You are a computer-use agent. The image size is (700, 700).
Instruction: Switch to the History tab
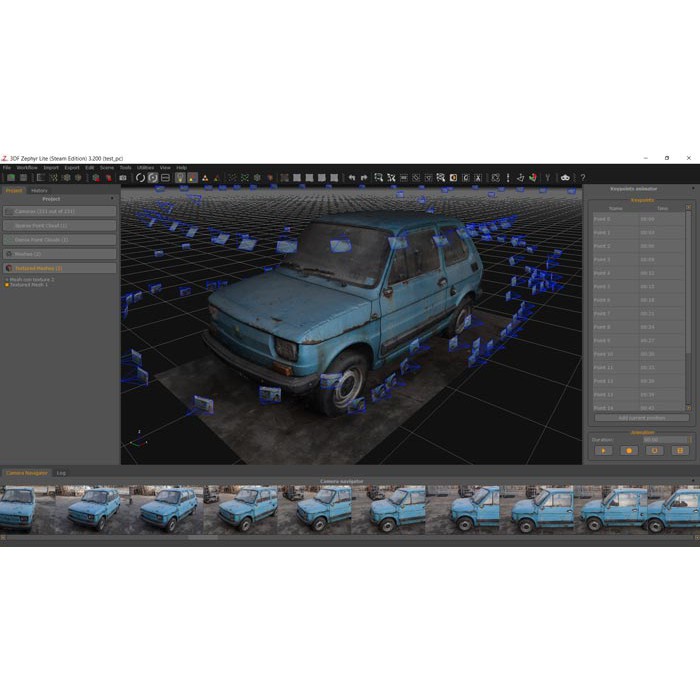click(39, 191)
